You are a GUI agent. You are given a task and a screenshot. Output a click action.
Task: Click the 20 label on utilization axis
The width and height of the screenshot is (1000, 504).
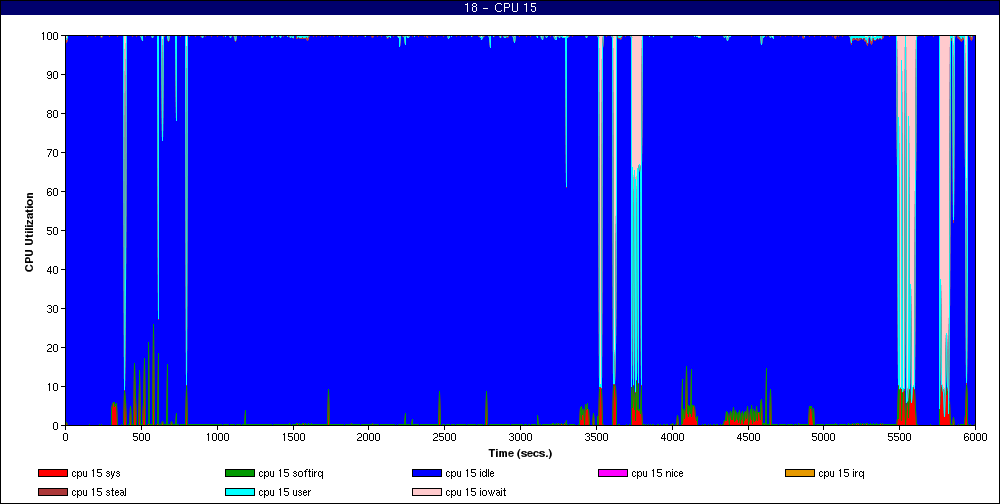(54, 348)
